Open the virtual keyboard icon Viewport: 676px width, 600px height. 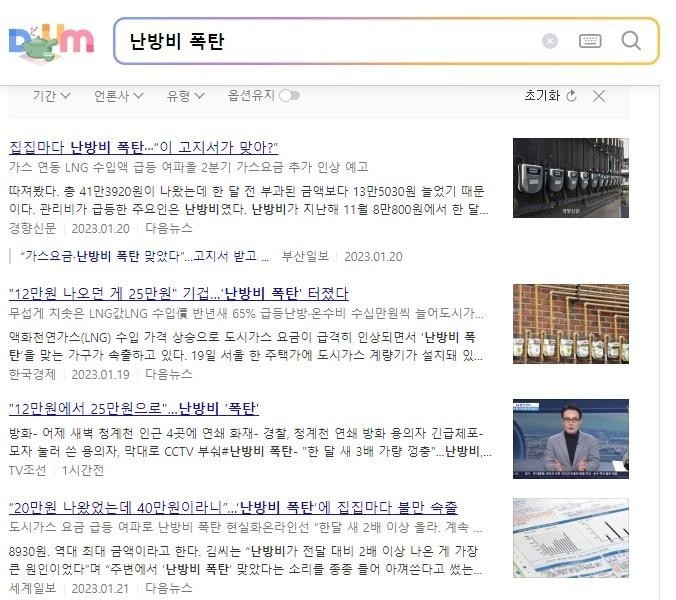[x=590, y=41]
